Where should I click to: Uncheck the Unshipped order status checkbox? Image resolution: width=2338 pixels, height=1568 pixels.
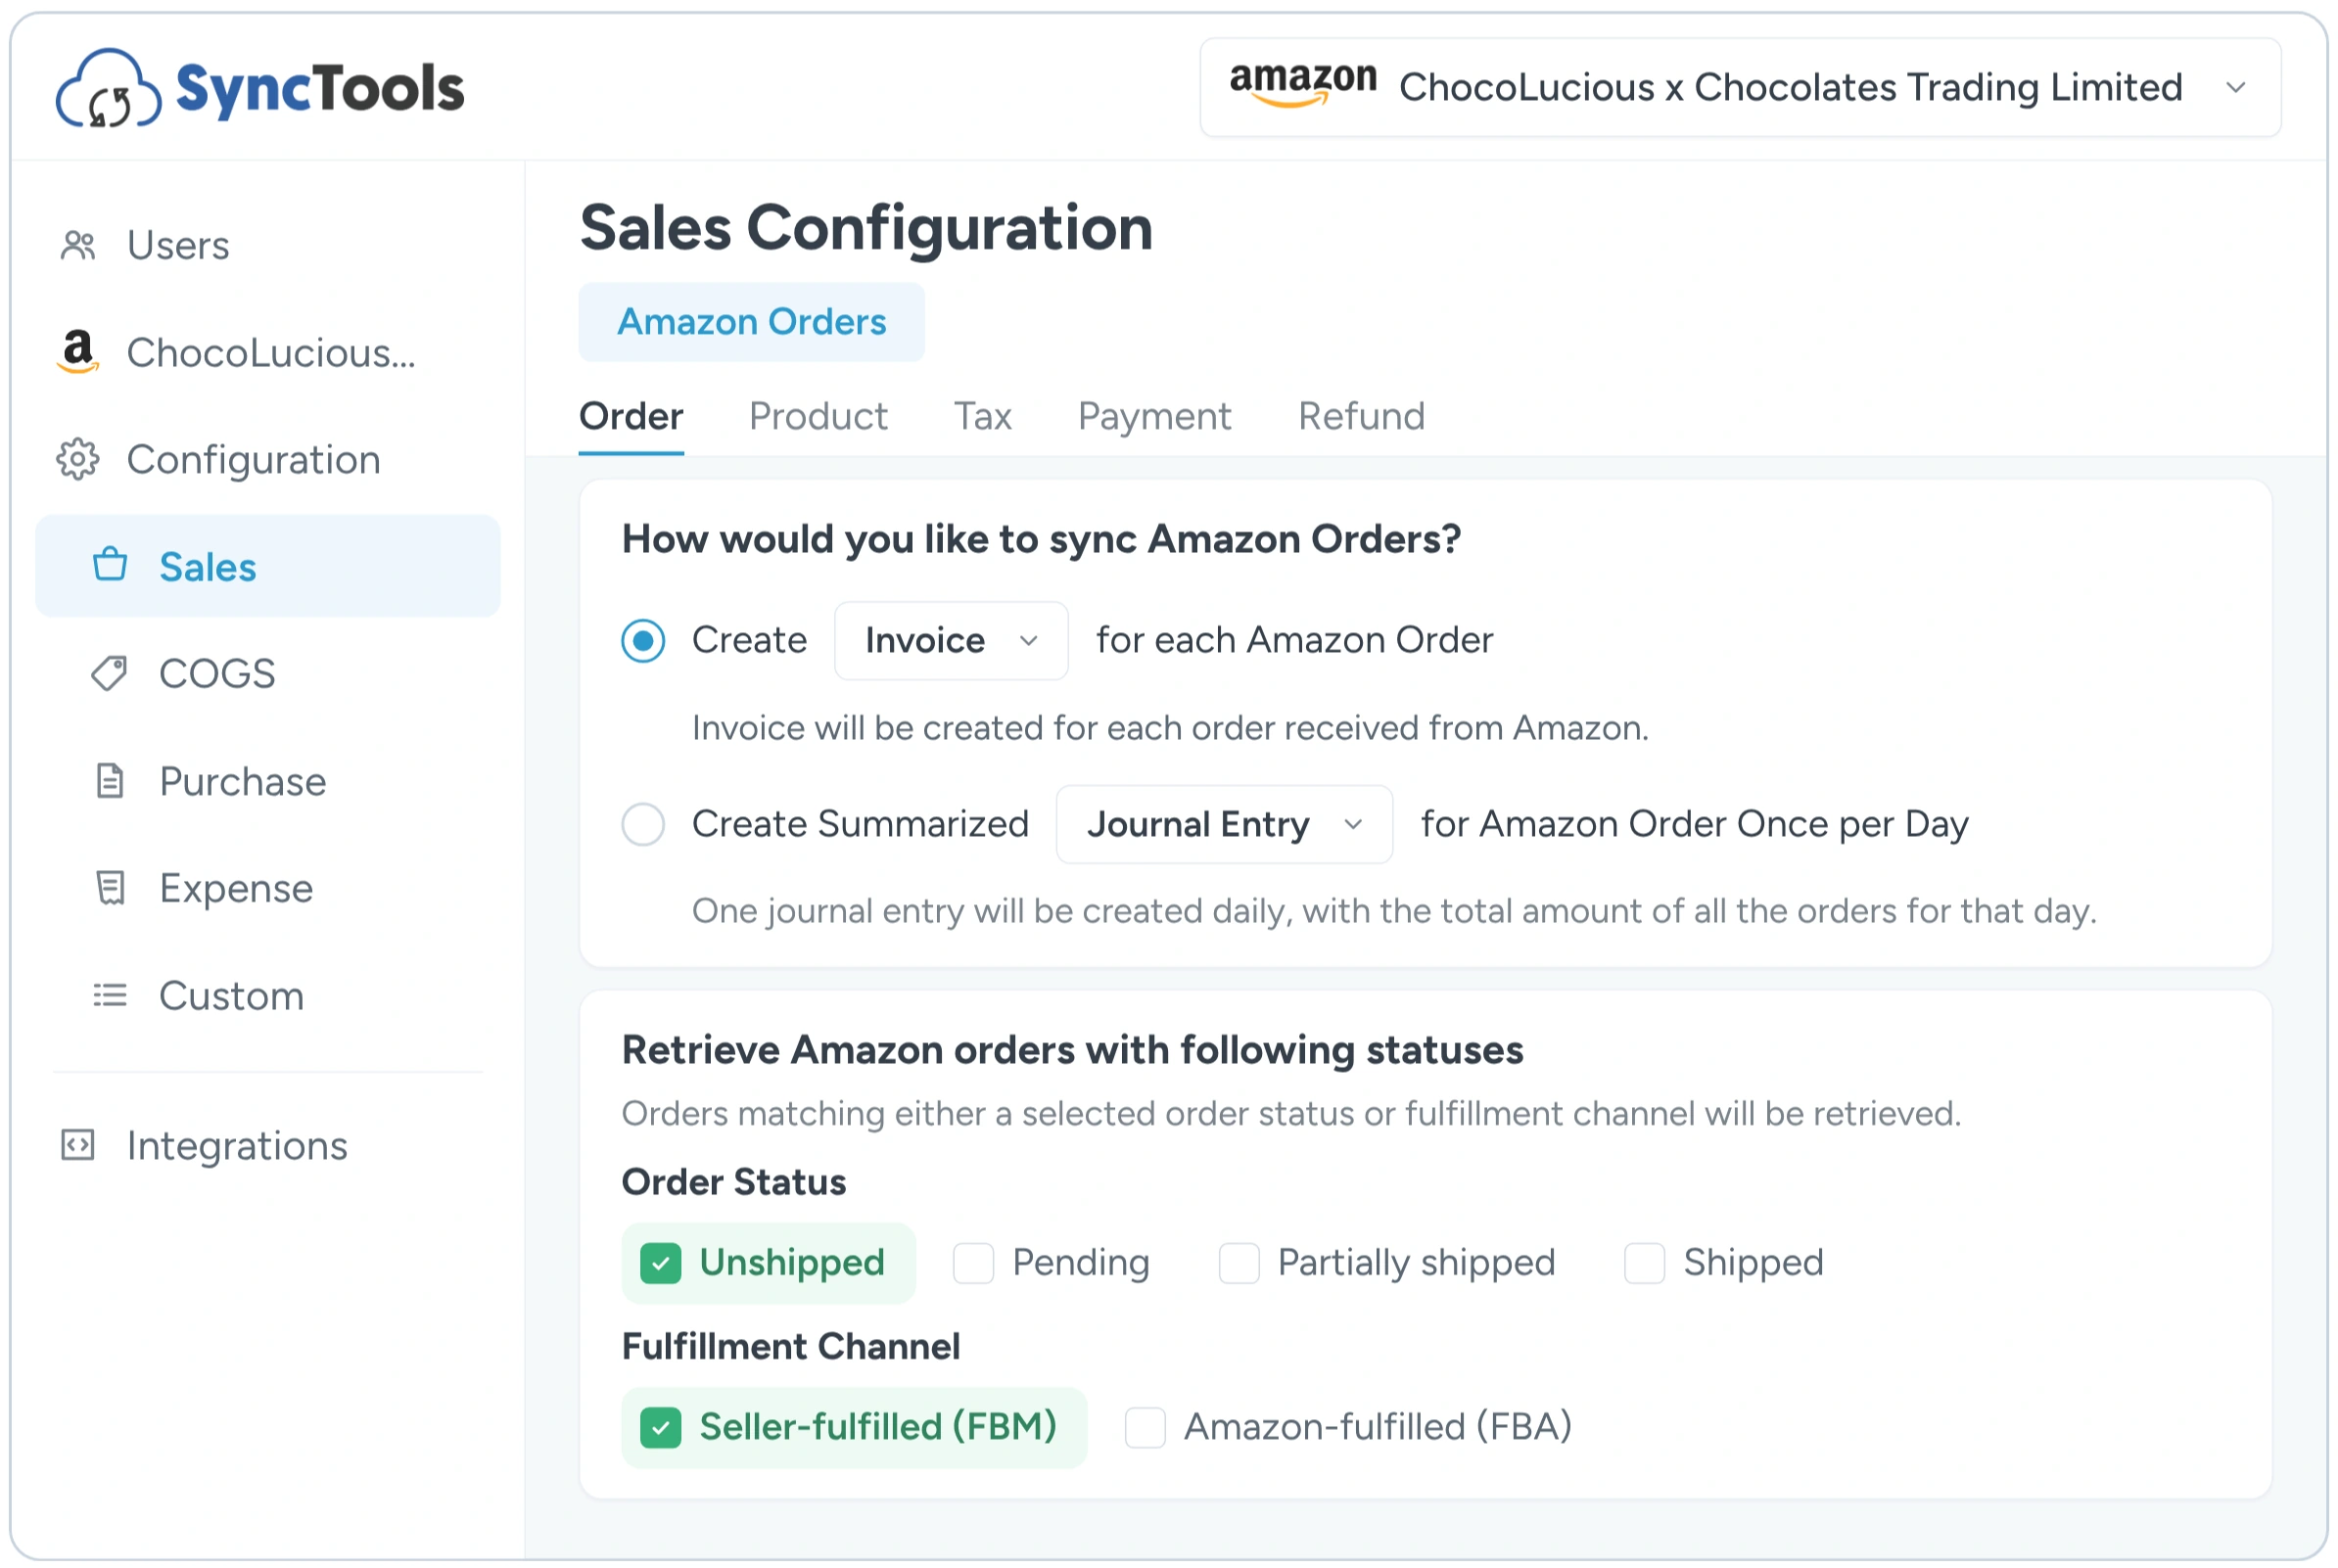tap(661, 1264)
